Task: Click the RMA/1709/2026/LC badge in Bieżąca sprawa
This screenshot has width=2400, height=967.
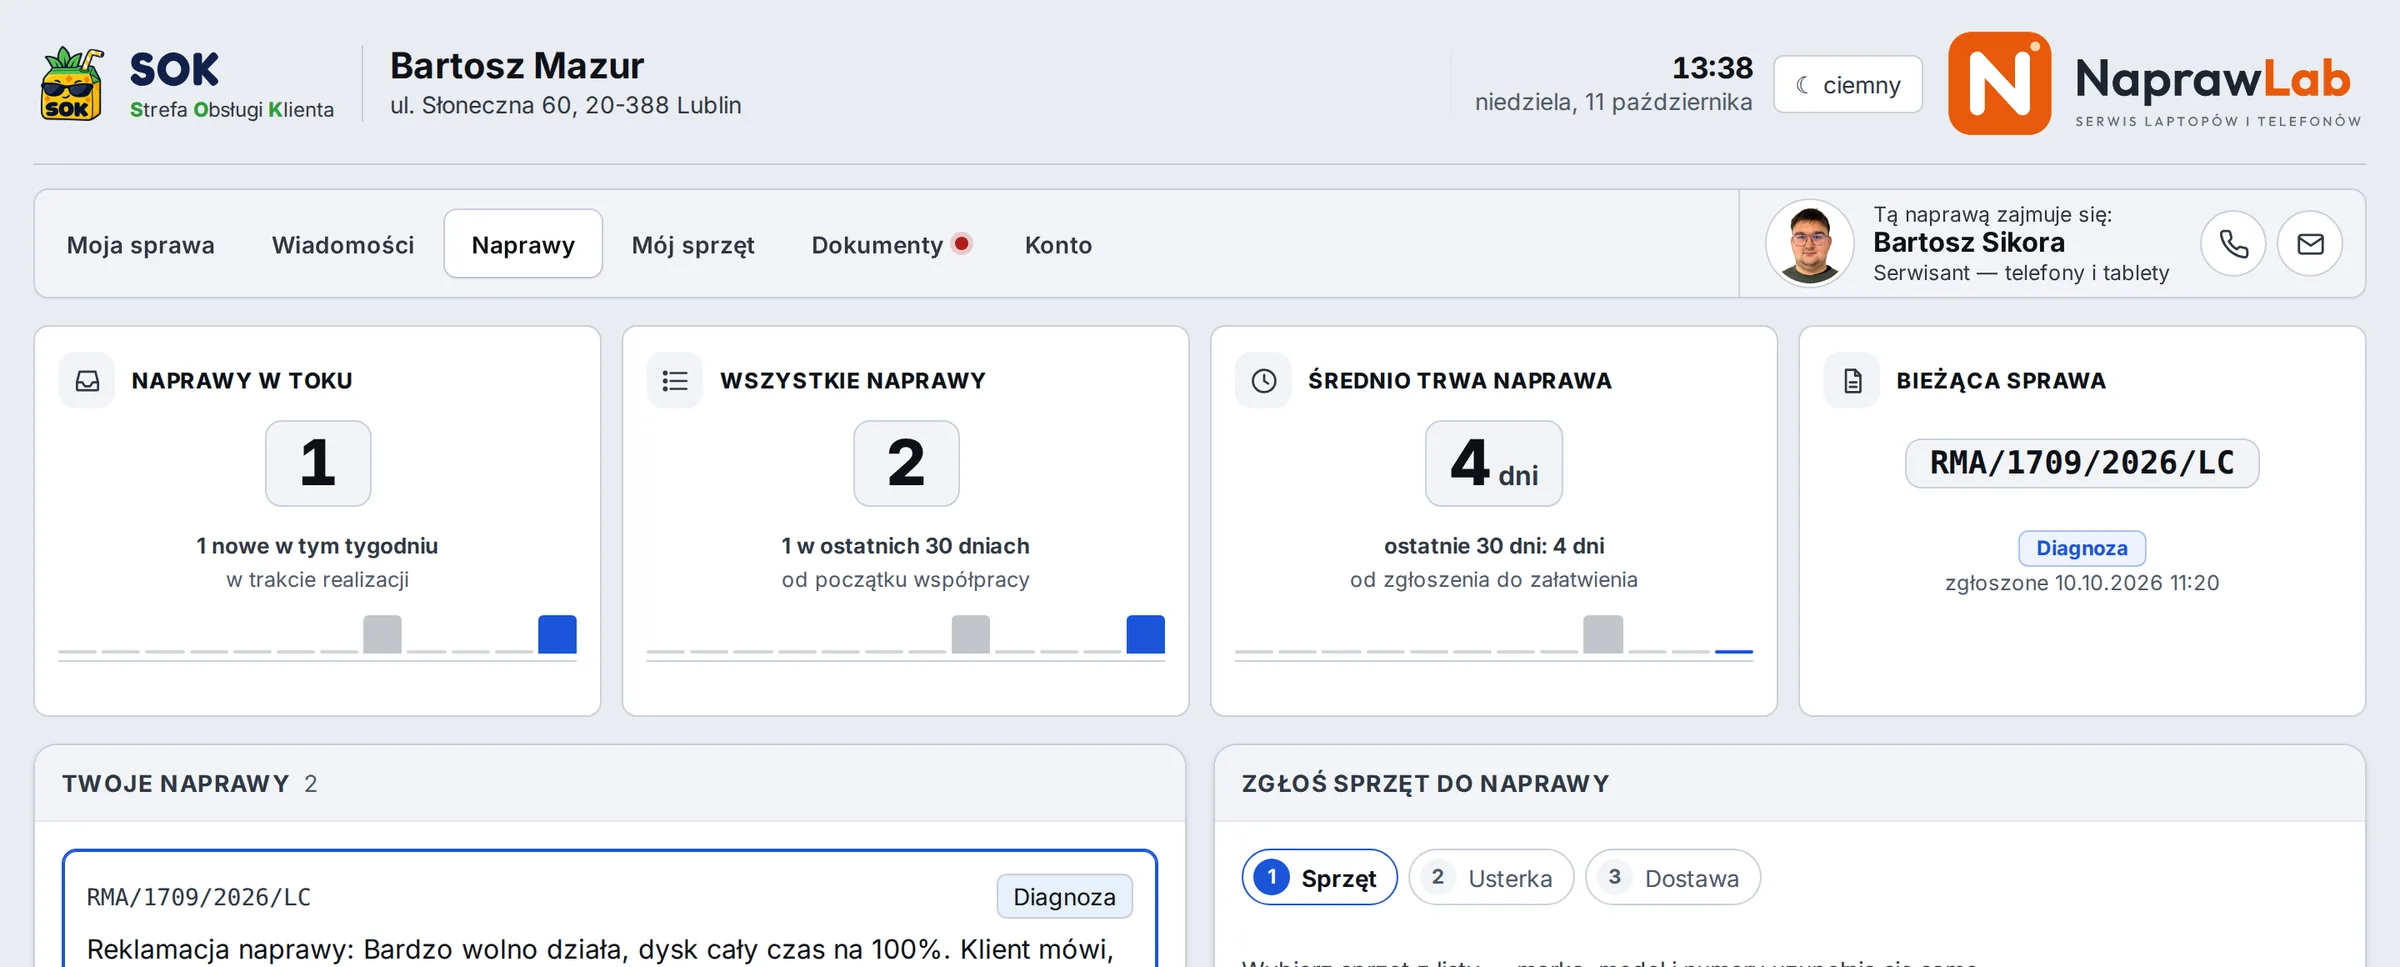Action: pyautogui.click(x=2082, y=463)
